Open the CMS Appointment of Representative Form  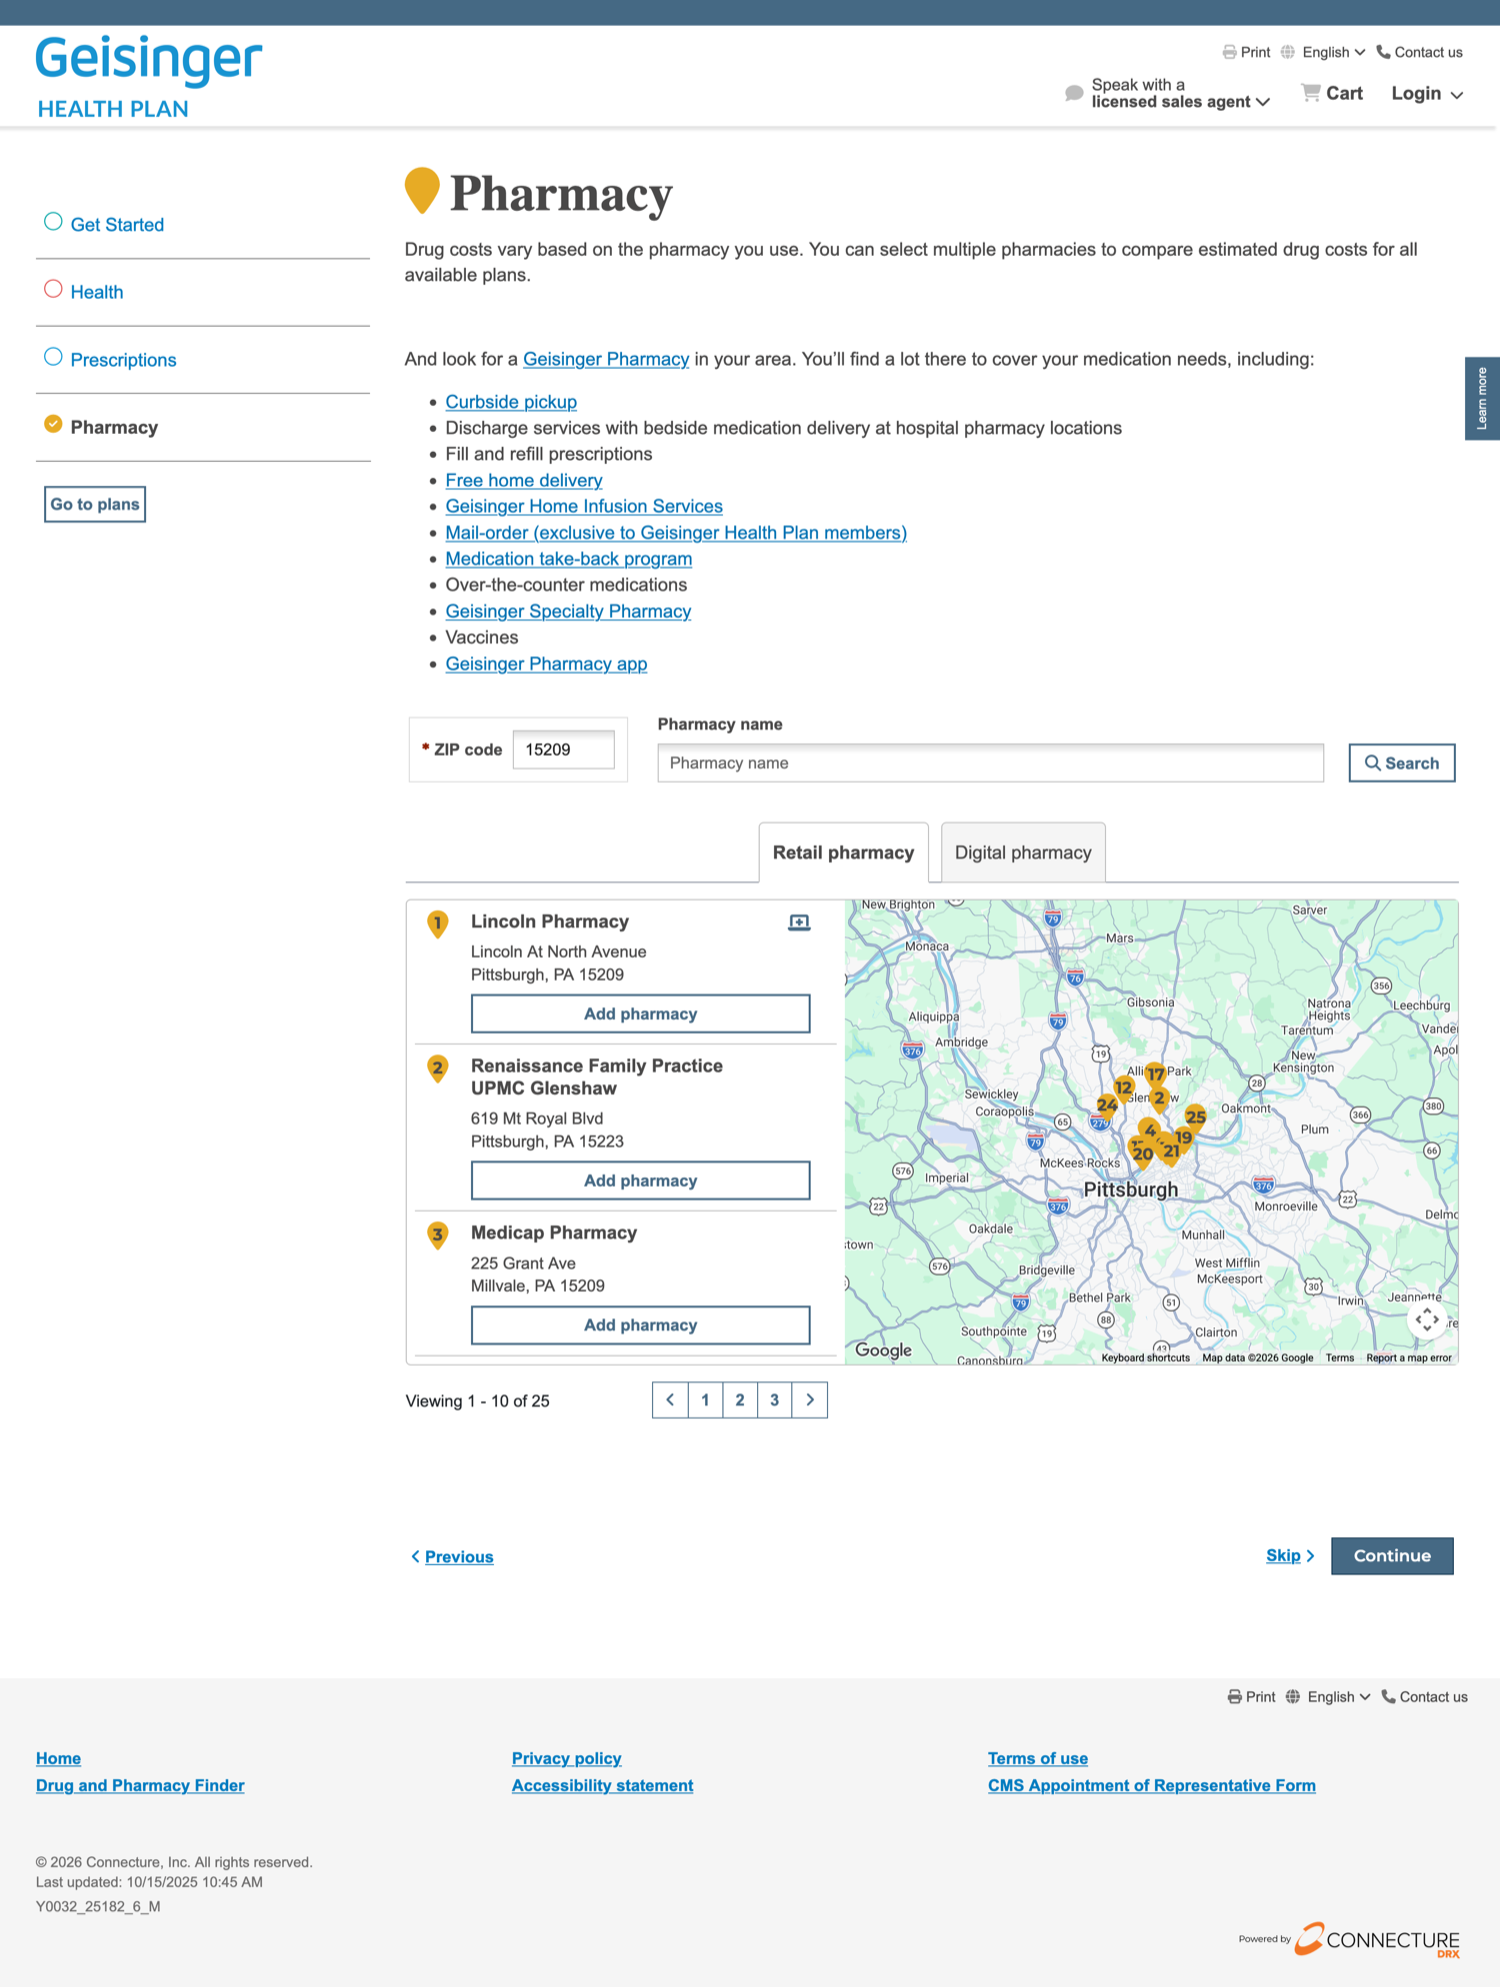[1151, 1786]
